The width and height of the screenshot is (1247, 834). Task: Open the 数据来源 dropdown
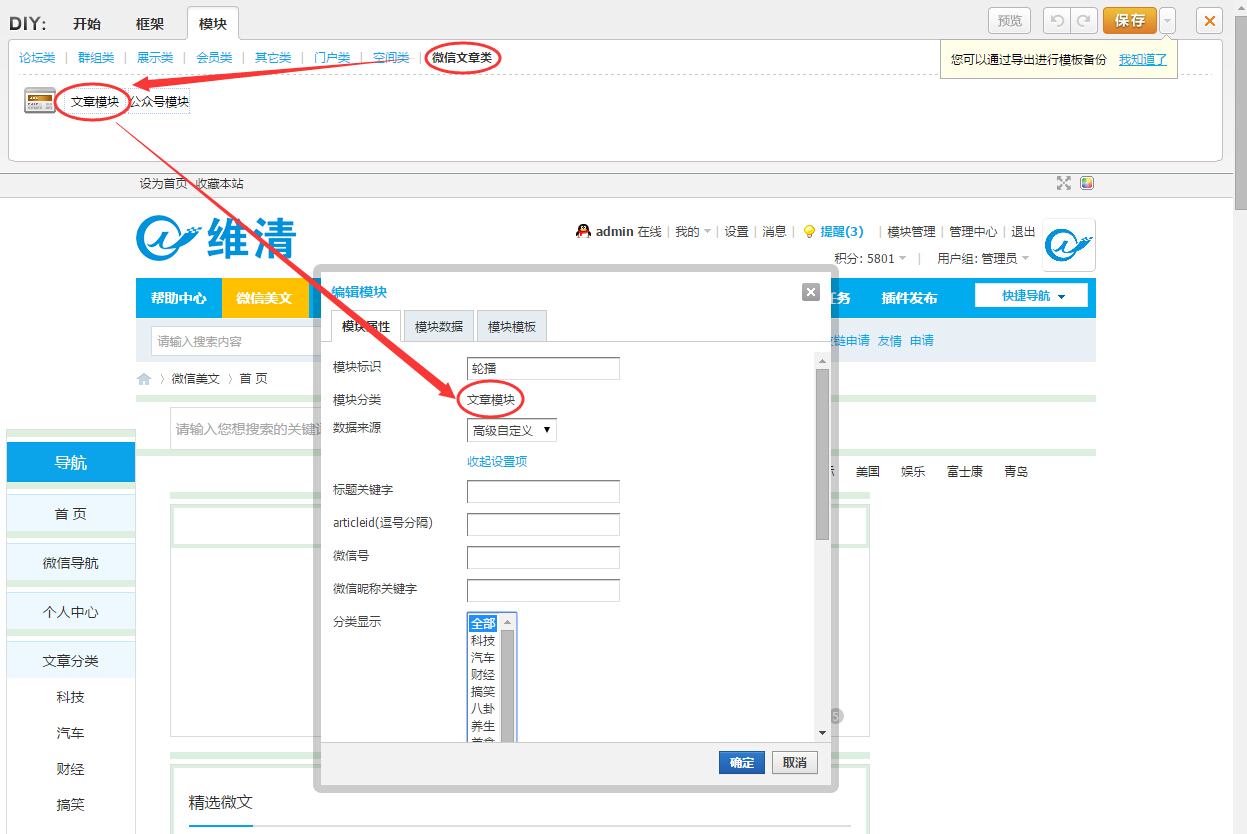512,430
